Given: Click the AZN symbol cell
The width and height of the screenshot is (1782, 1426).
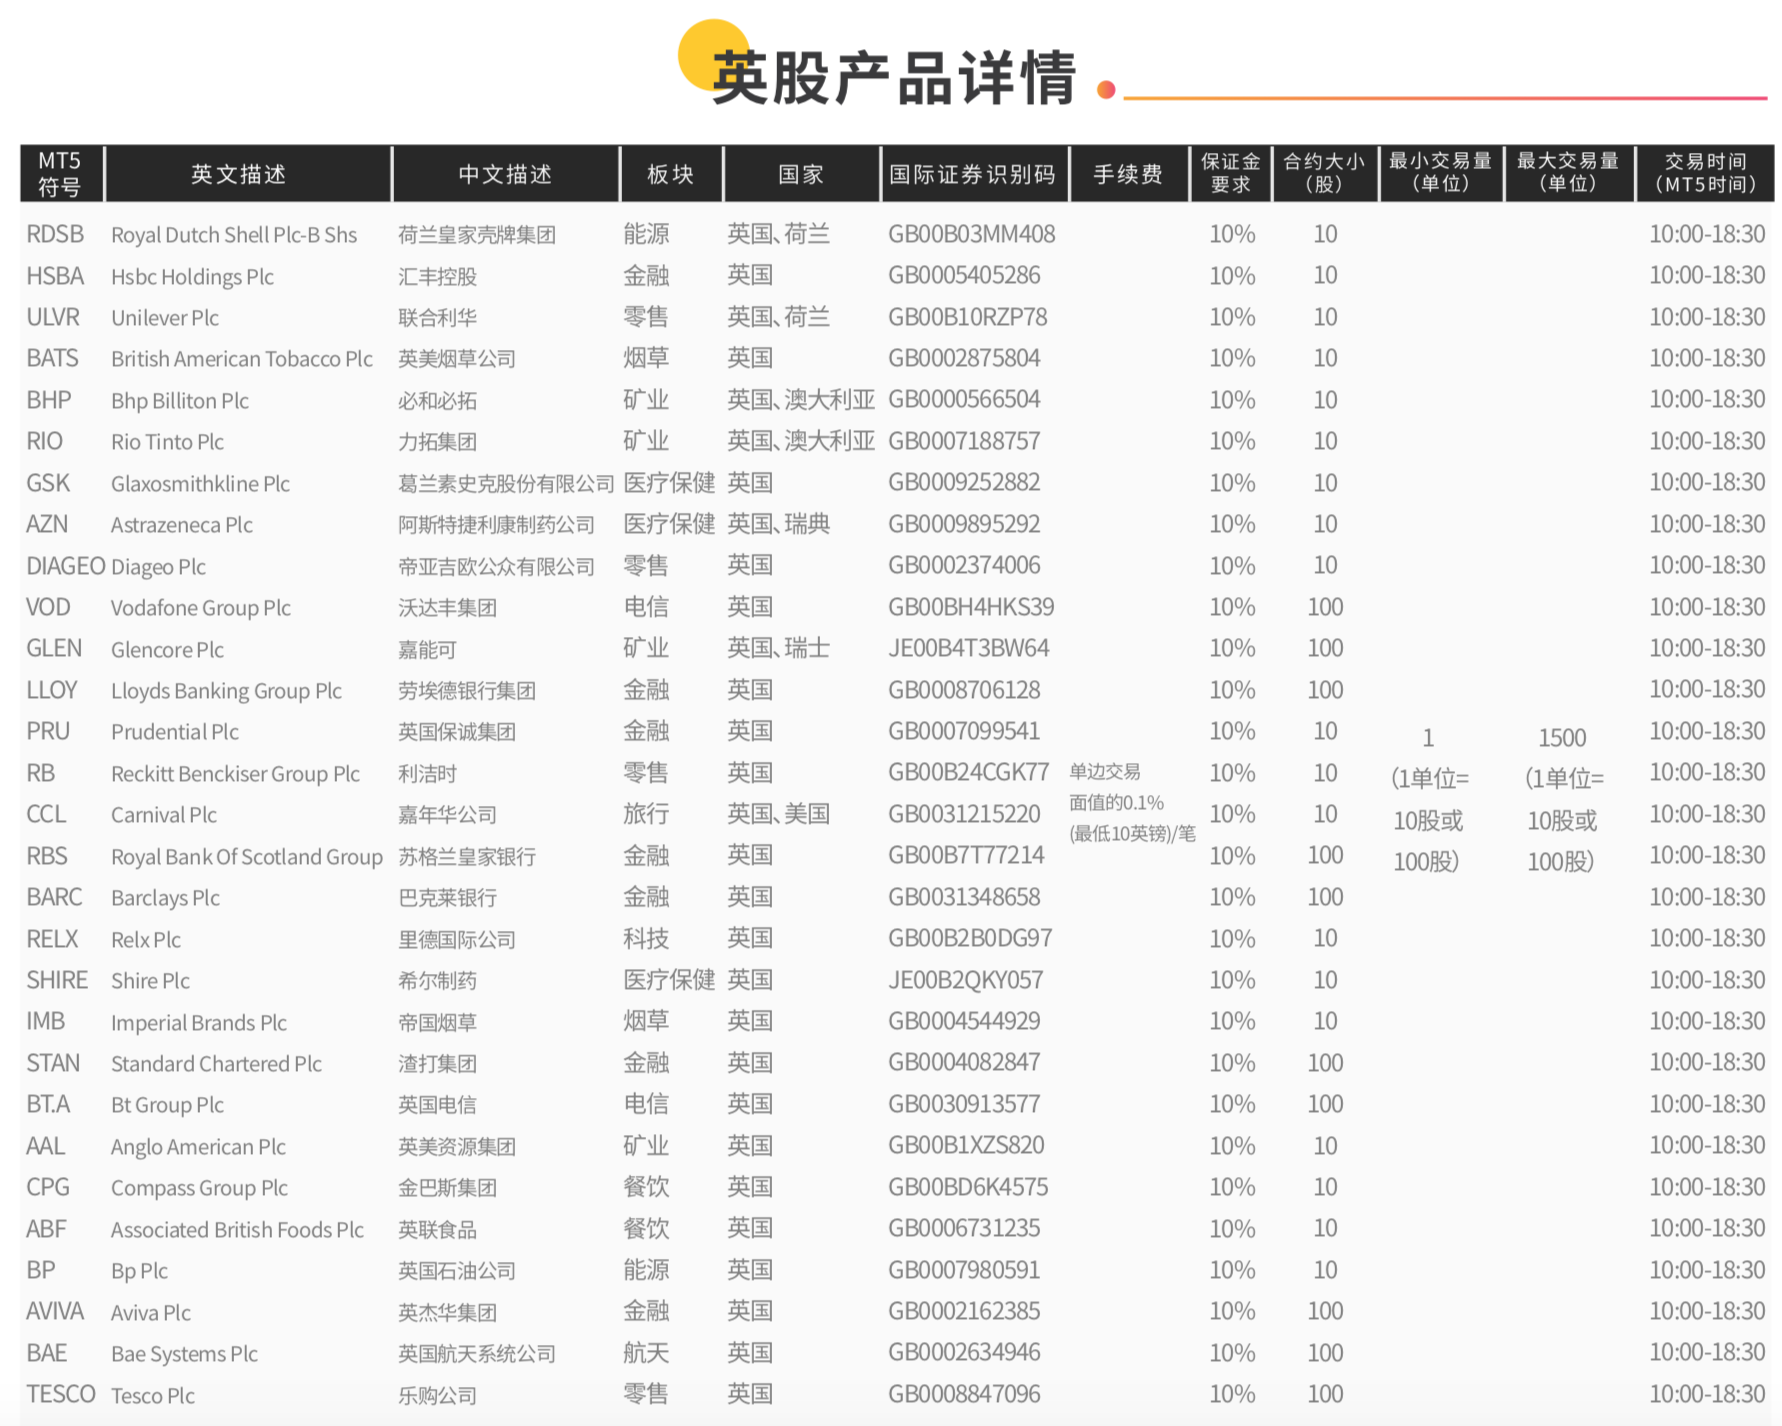Looking at the screenshot, I should pos(47,524).
